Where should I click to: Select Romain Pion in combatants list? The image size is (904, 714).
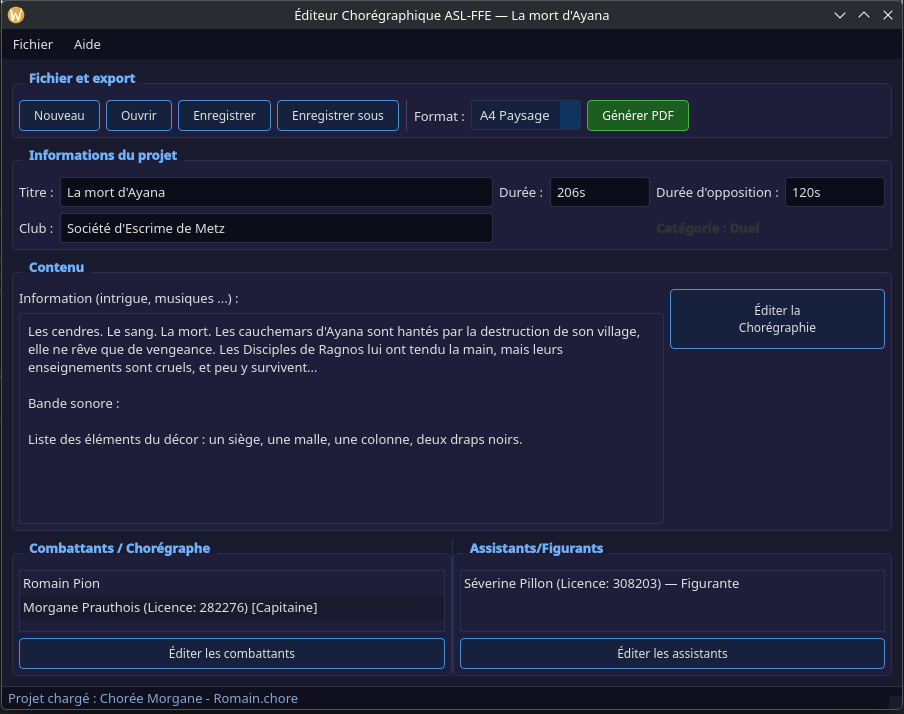[232, 583]
